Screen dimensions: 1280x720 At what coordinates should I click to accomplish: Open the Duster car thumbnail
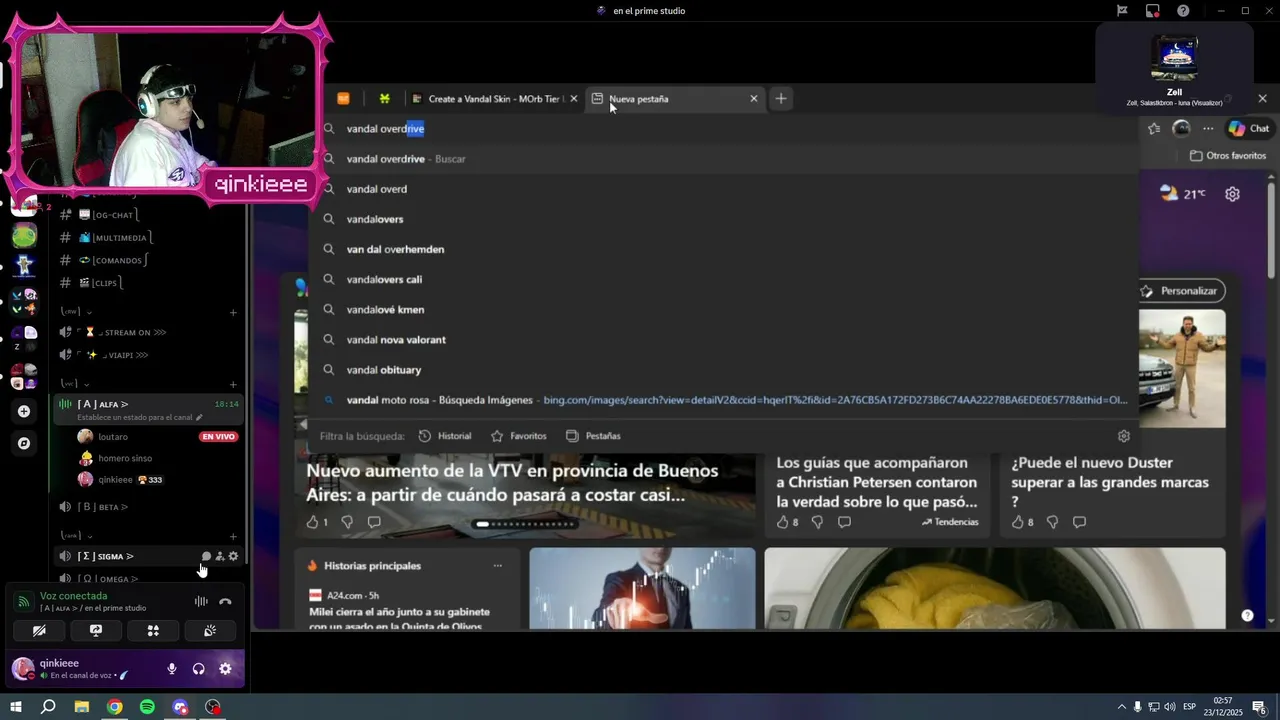tap(1182, 368)
